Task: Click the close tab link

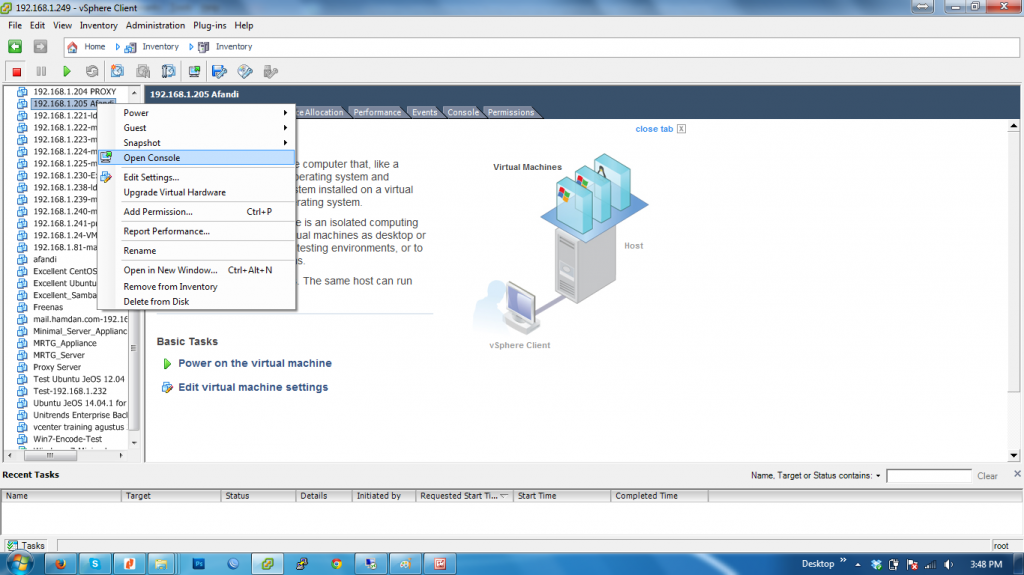Action: coord(654,129)
